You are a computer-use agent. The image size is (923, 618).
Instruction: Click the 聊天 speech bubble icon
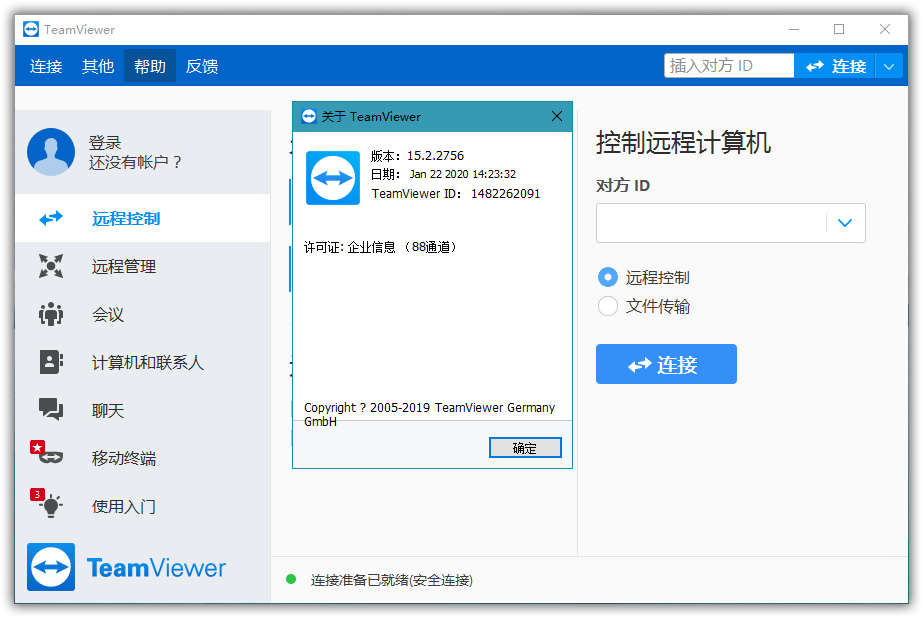51,410
